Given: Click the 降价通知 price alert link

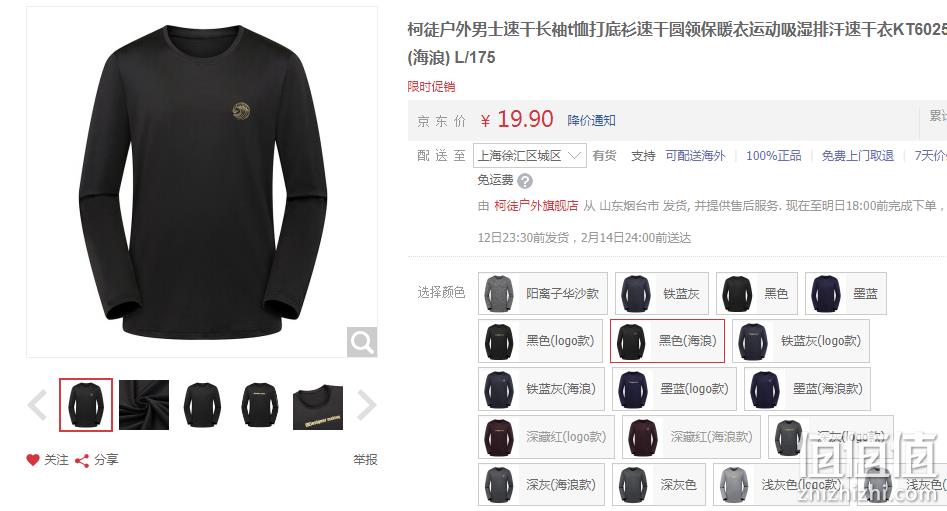Looking at the screenshot, I should tap(591, 120).
